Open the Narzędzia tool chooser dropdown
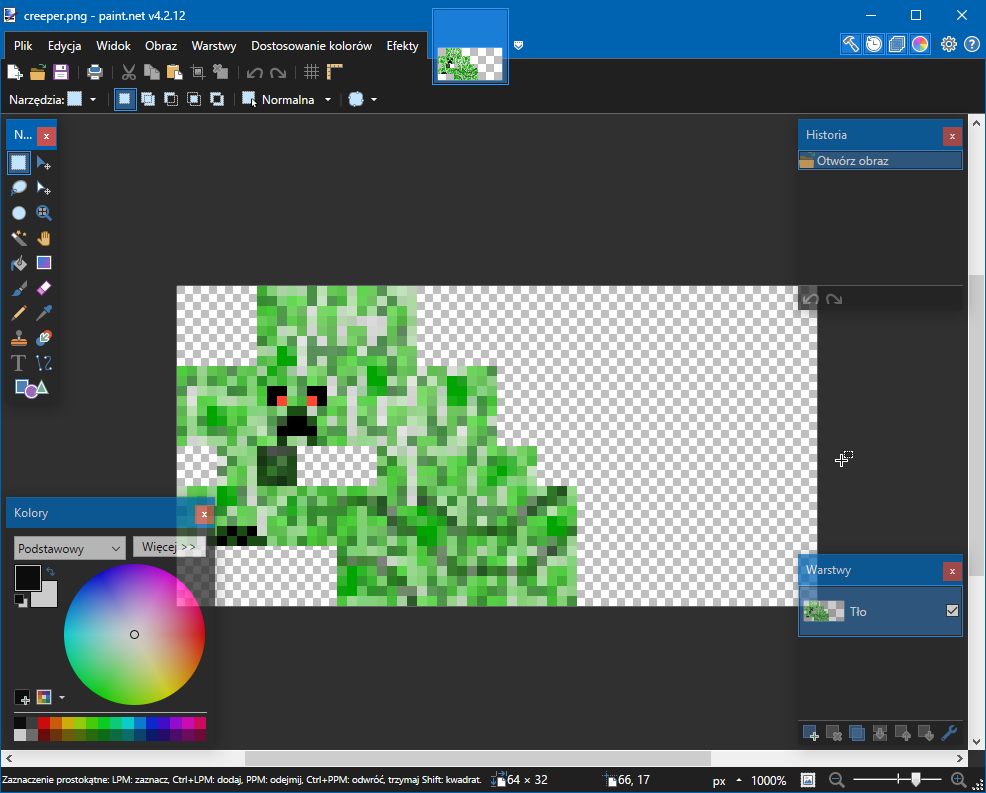The image size is (986, 793). [x=82, y=100]
